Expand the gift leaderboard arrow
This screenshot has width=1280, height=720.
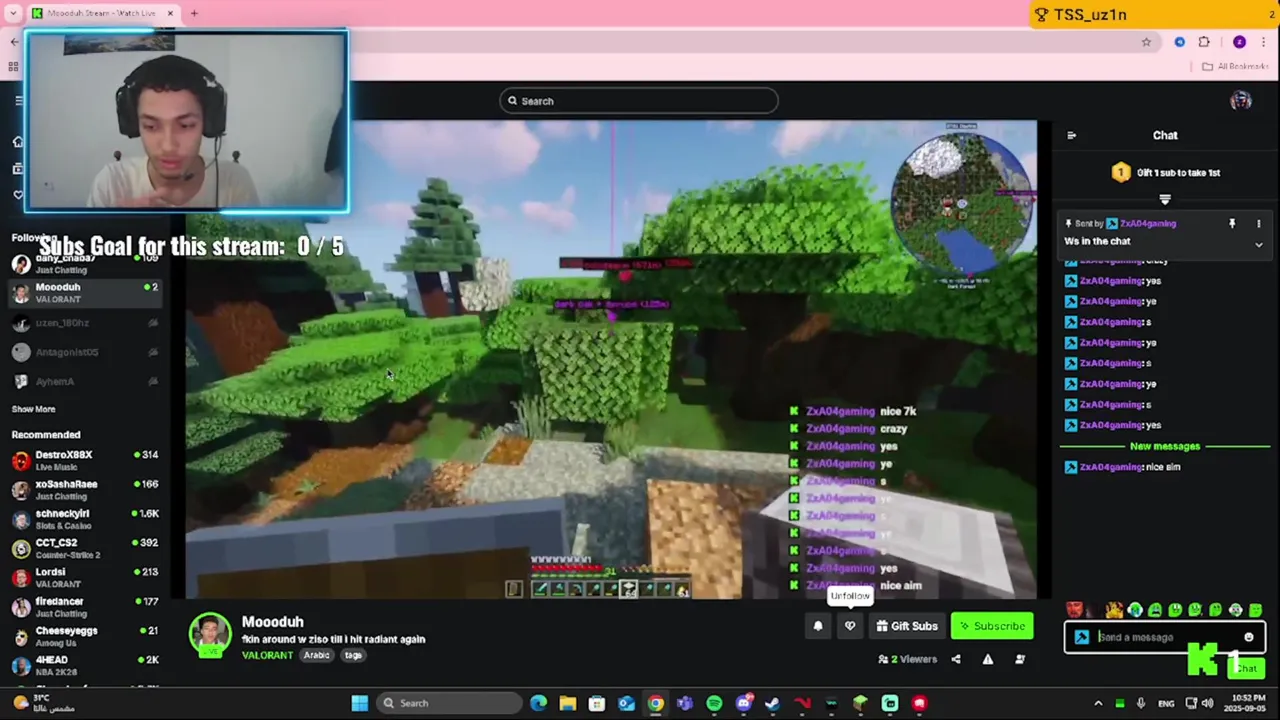click(1165, 200)
